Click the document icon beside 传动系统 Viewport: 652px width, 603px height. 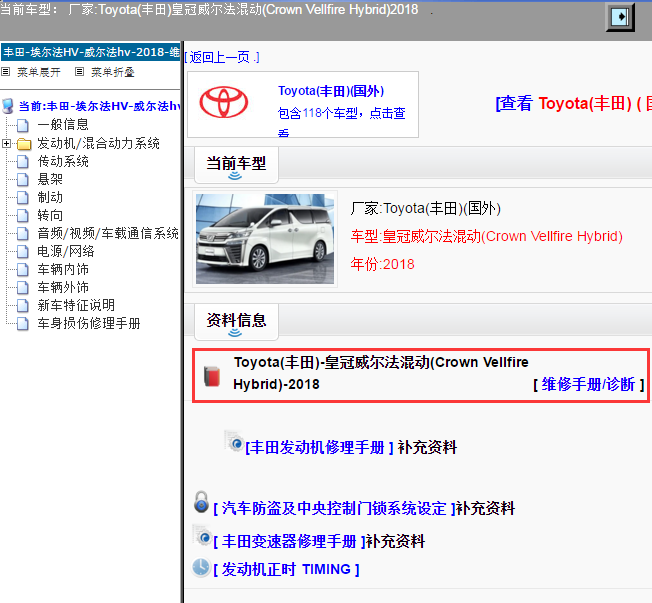click(23, 161)
